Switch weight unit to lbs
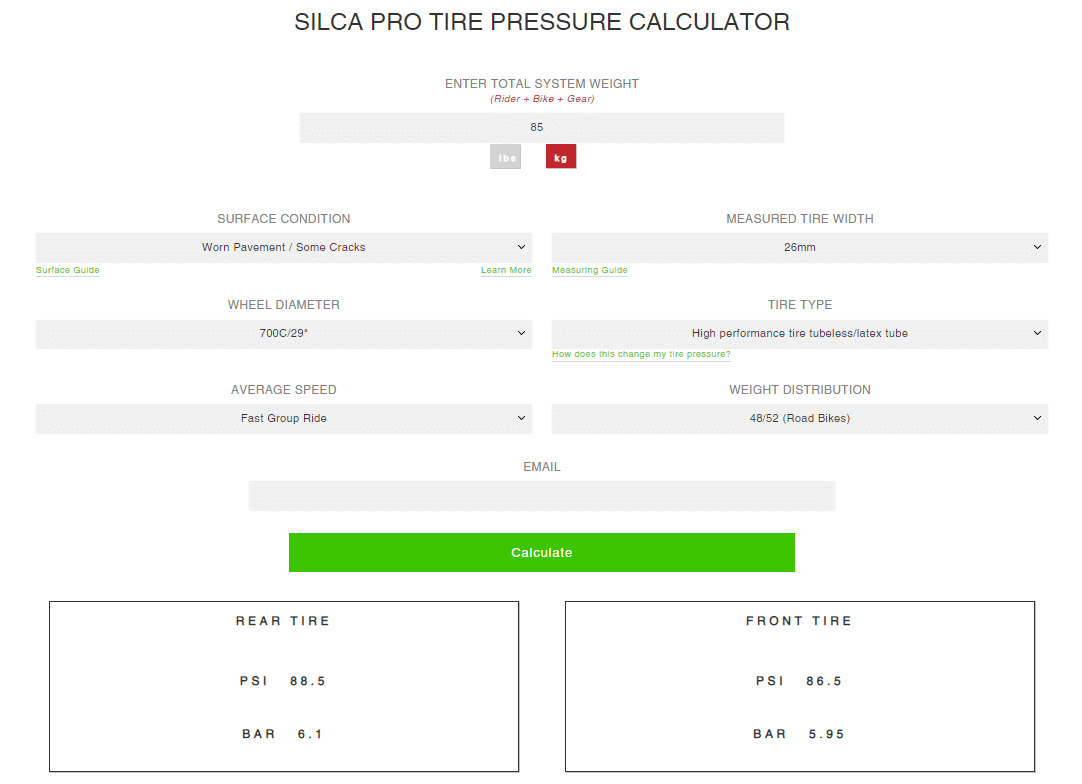 [505, 157]
